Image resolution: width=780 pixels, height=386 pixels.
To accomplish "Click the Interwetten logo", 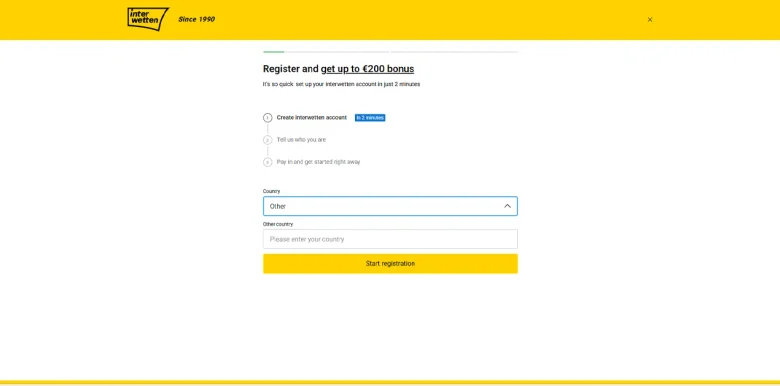I will tap(148, 19).
